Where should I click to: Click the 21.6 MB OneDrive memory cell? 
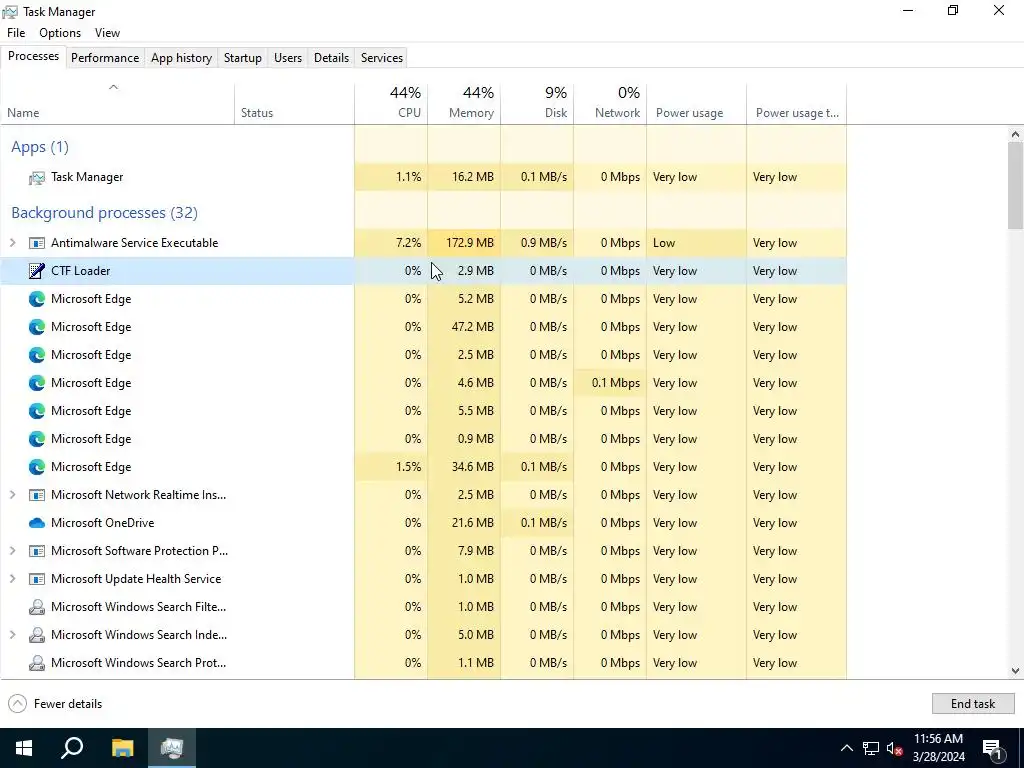(464, 523)
